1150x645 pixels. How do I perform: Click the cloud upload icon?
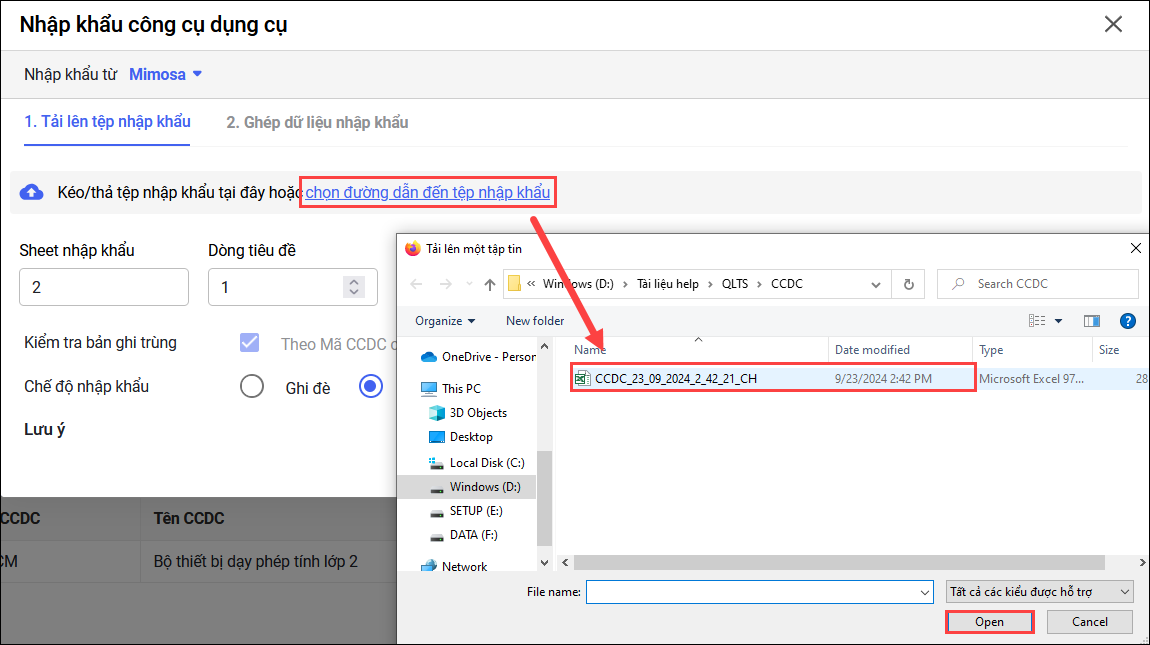(31, 192)
